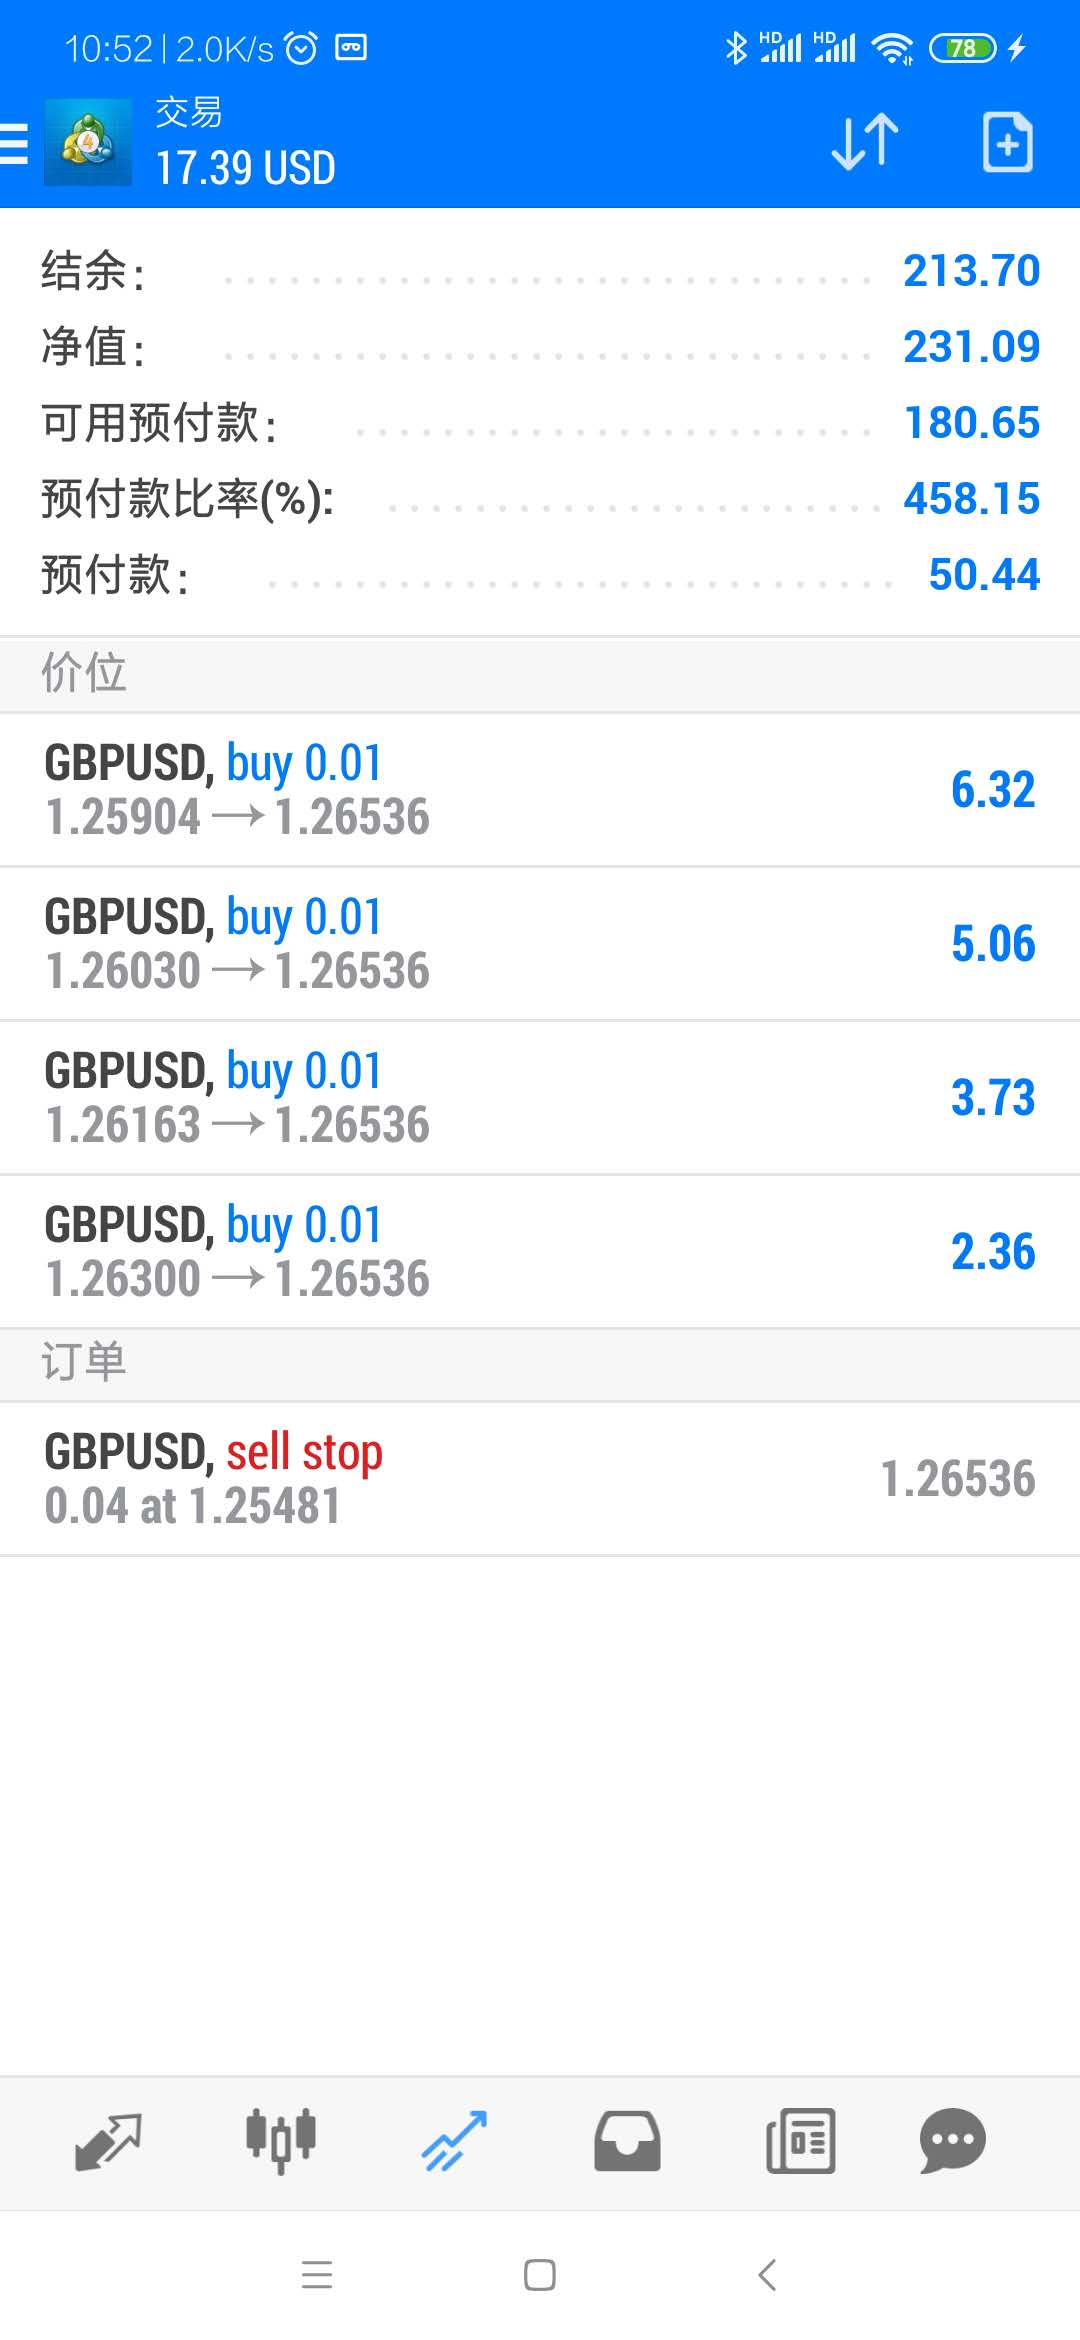Image resolution: width=1080 pixels, height=2340 pixels.
Task: Select GBPUSD buy position opened at 1.26300
Action: pyautogui.click(x=540, y=1252)
